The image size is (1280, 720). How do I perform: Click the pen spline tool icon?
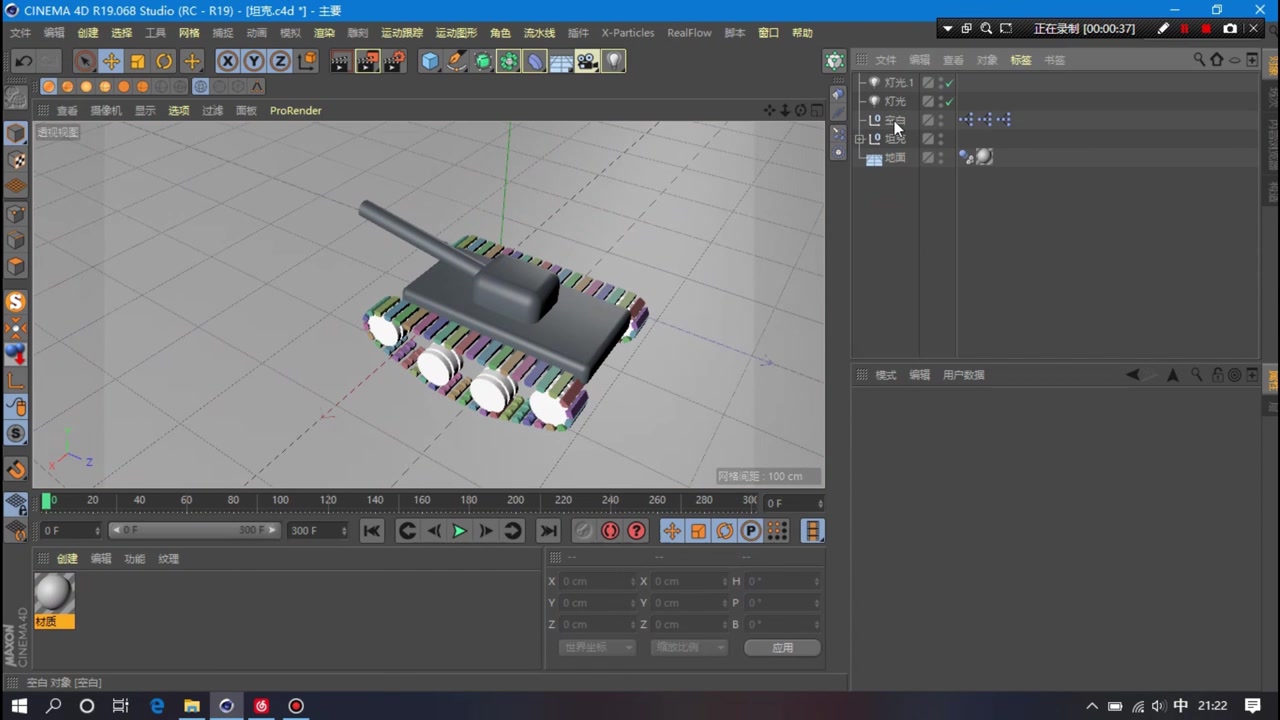click(456, 62)
